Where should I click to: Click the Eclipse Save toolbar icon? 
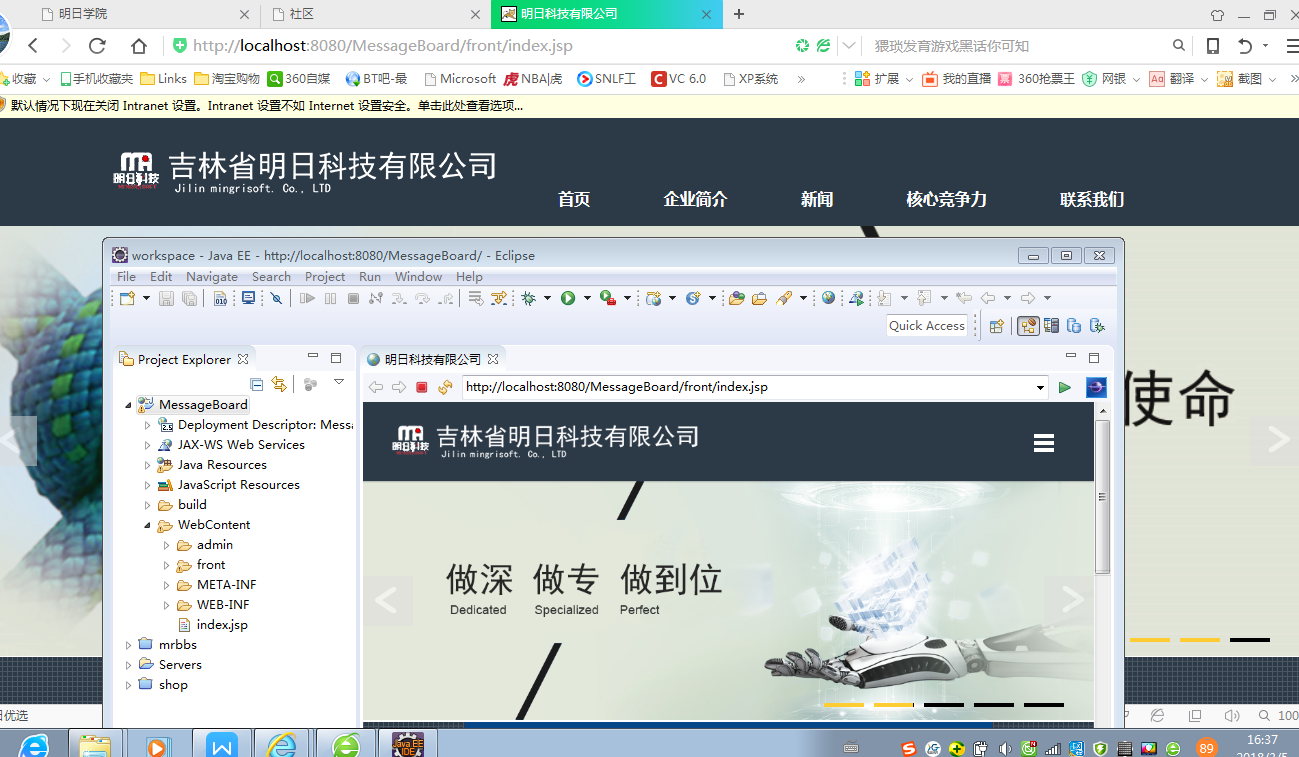click(167, 298)
